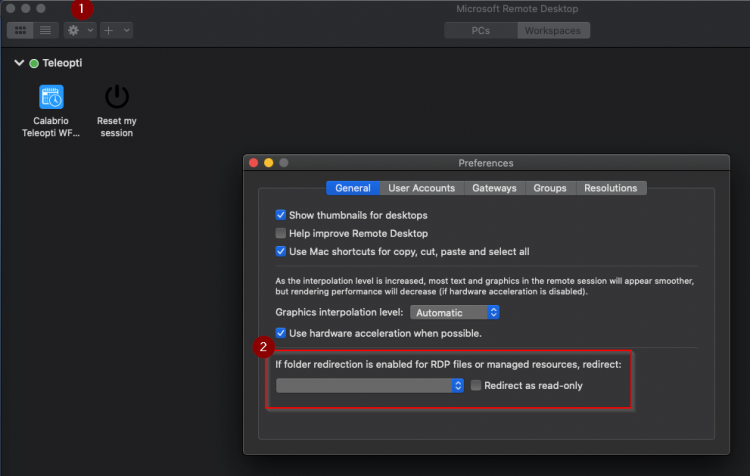
Task: Select the PCs tab in the main window
Action: tap(481, 31)
